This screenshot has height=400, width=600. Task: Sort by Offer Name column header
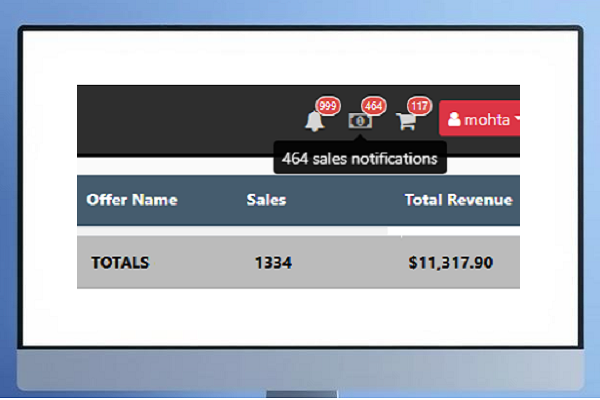point(132,200)
